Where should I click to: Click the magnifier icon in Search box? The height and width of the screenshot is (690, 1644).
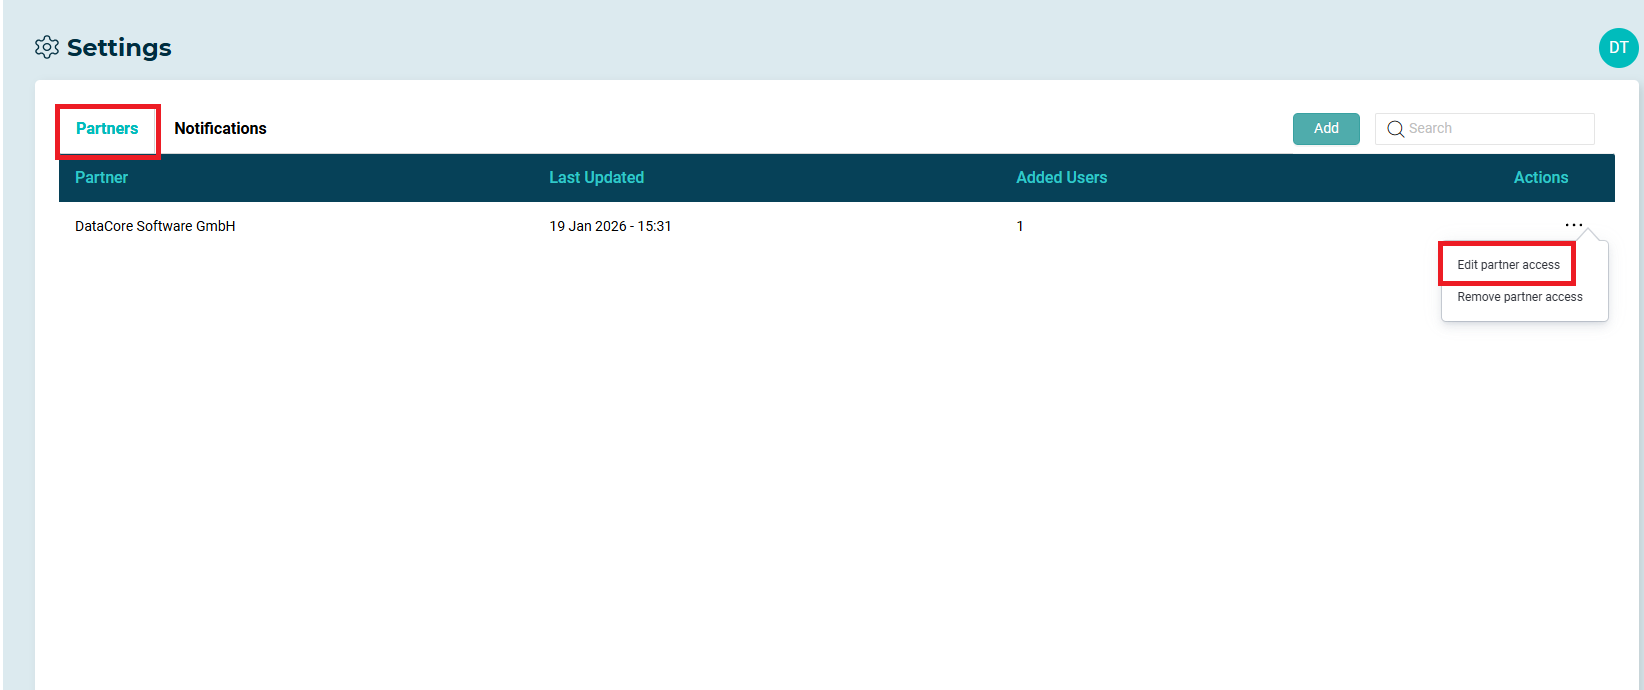pos(1395,129)
